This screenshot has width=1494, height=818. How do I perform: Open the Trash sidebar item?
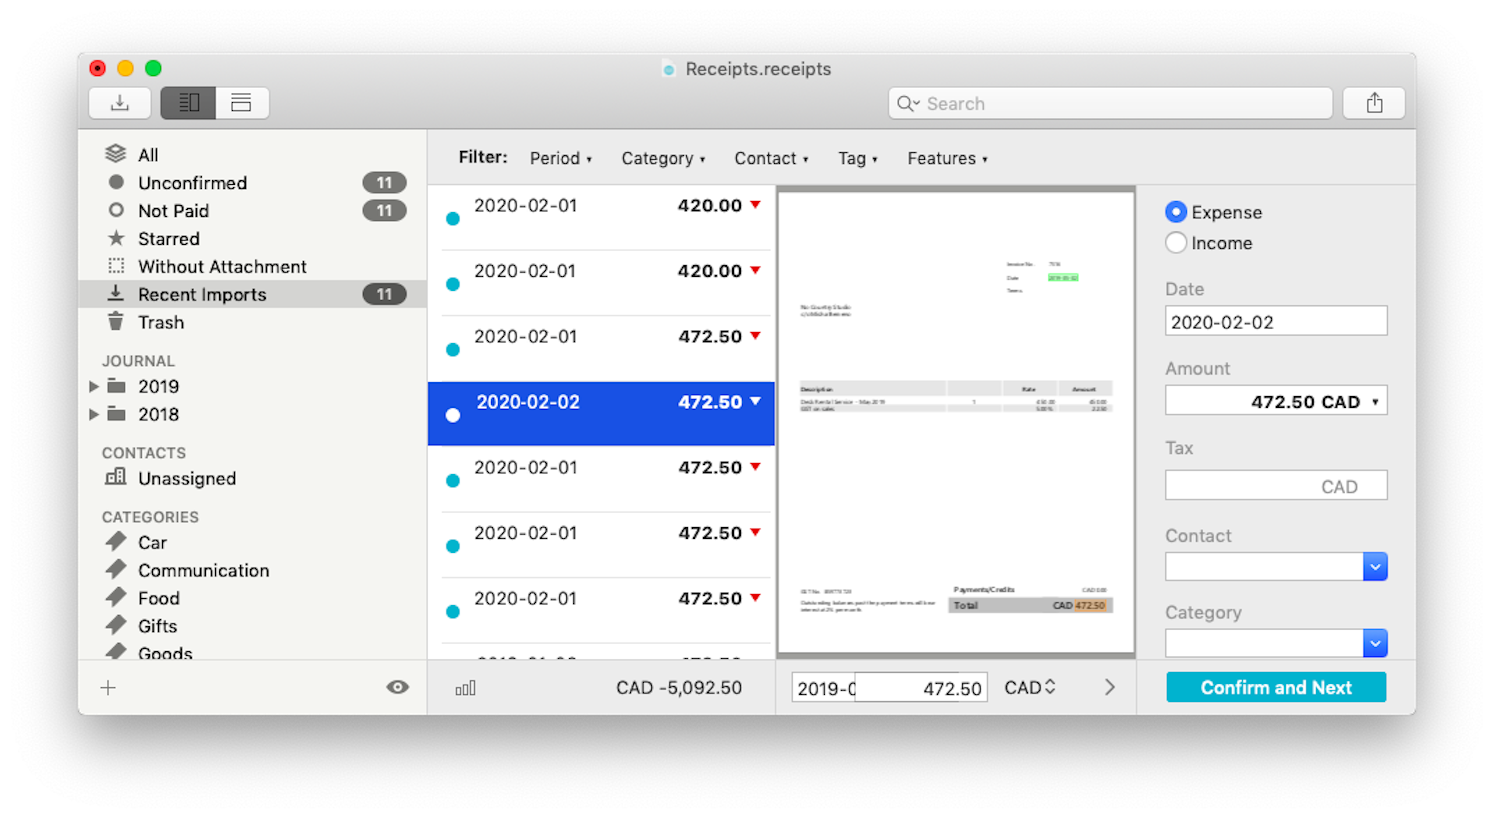click(x=160, y=323)
